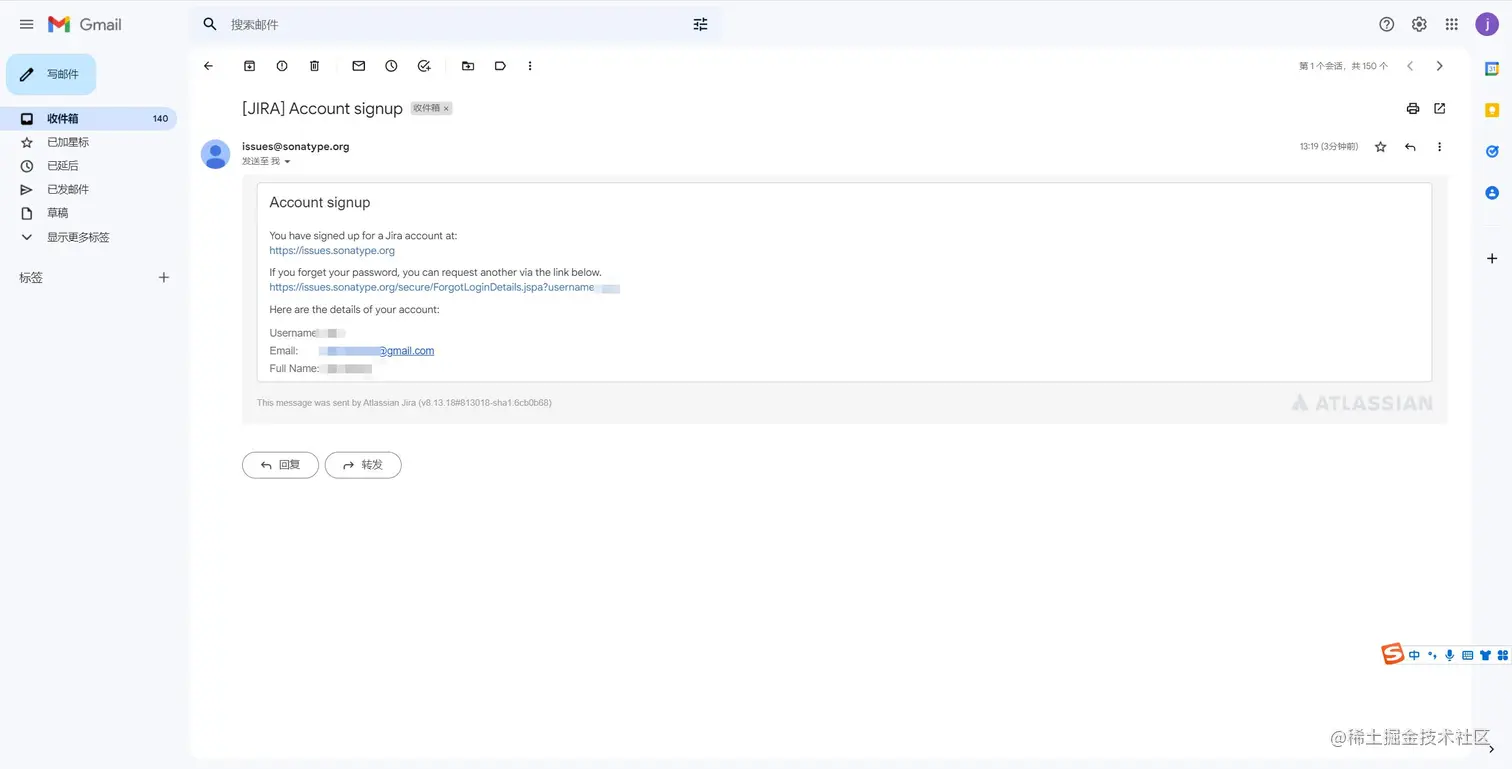This screenshot has width=1512, height=769.
Task: Remove the 收件箱 label from the email
Action: click(x=446, y=108)
